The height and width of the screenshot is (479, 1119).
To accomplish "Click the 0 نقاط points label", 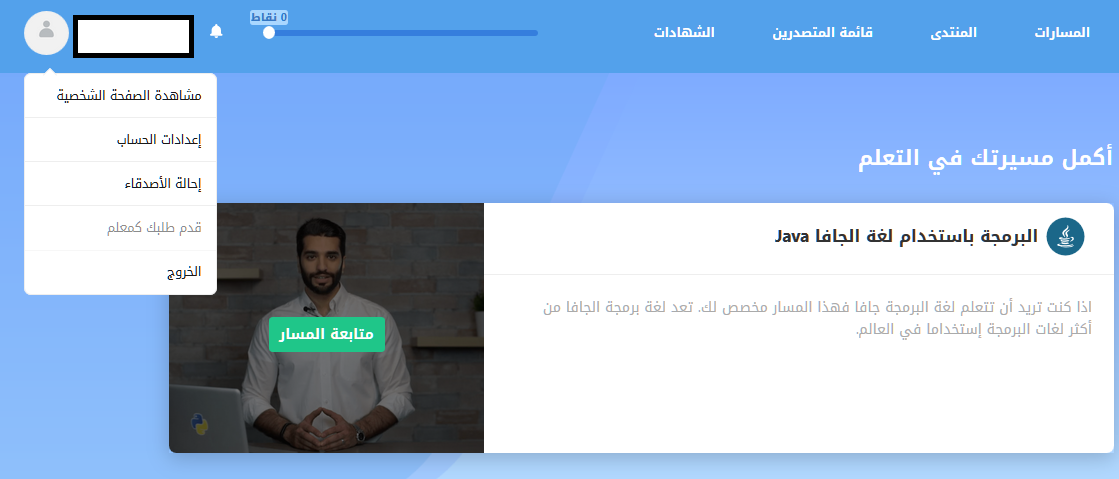I will (269, 16).
